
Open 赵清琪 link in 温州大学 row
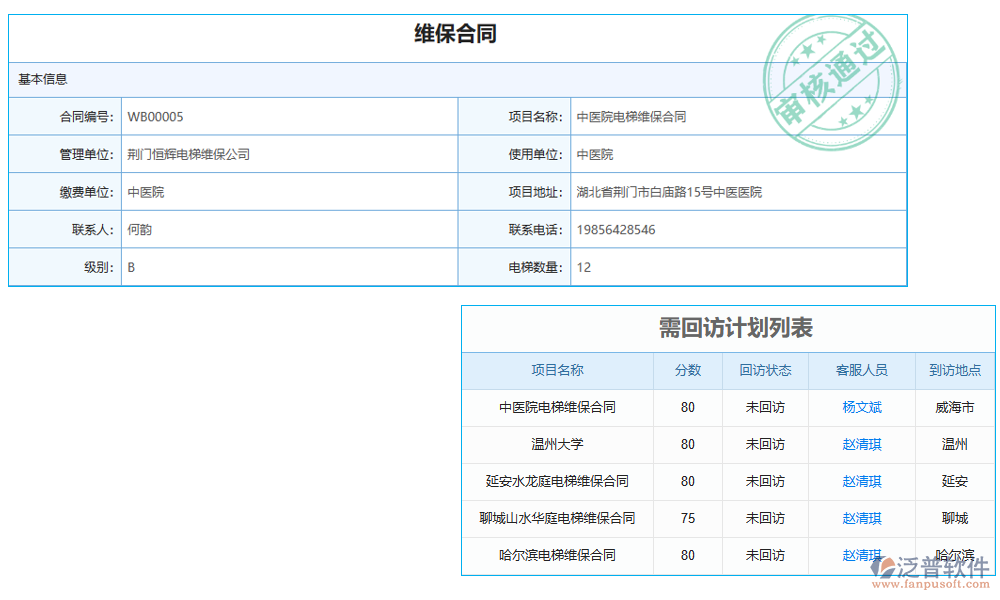tap(861, 444)
